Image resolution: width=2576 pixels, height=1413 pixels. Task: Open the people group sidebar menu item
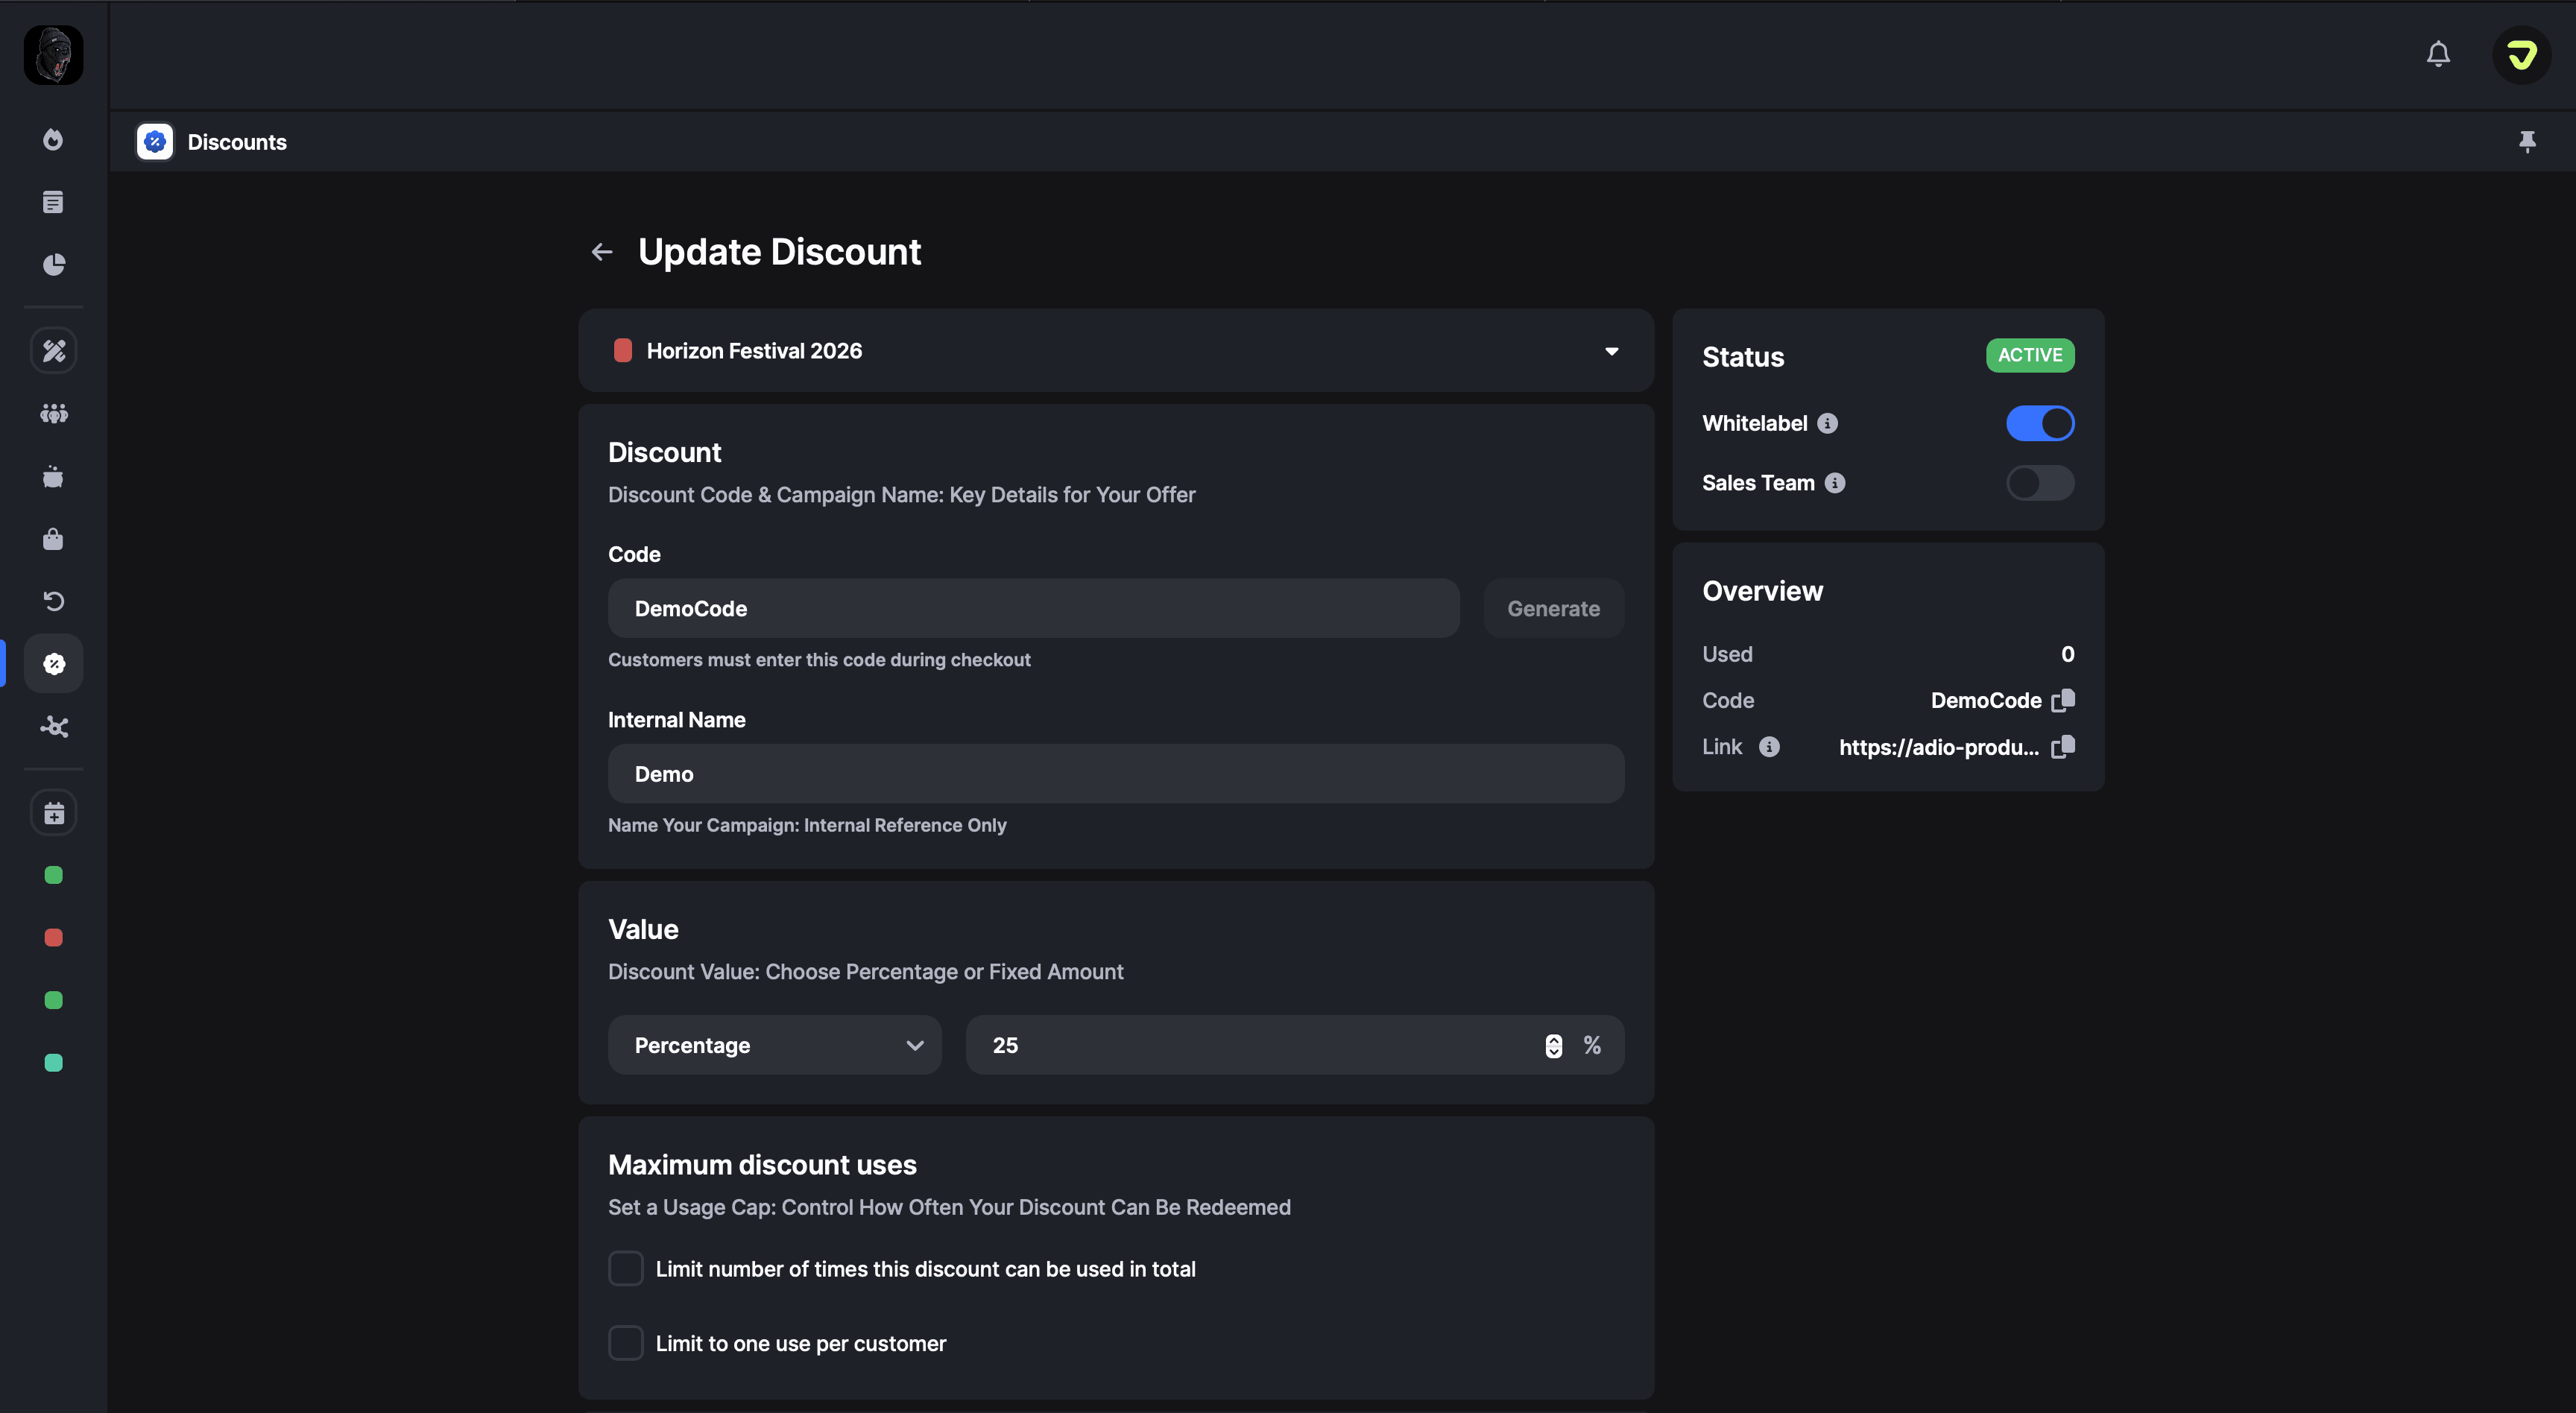[x=54, y=413]
